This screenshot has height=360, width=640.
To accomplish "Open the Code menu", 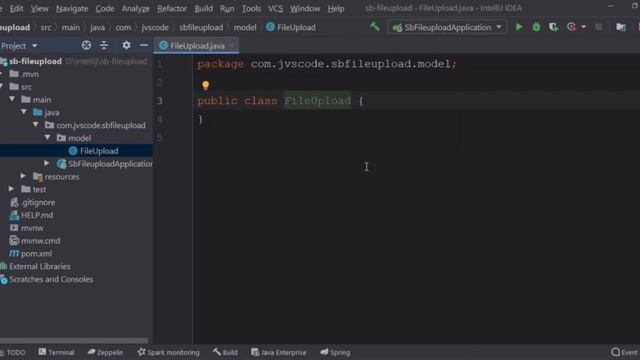I will tap(105, 9).
